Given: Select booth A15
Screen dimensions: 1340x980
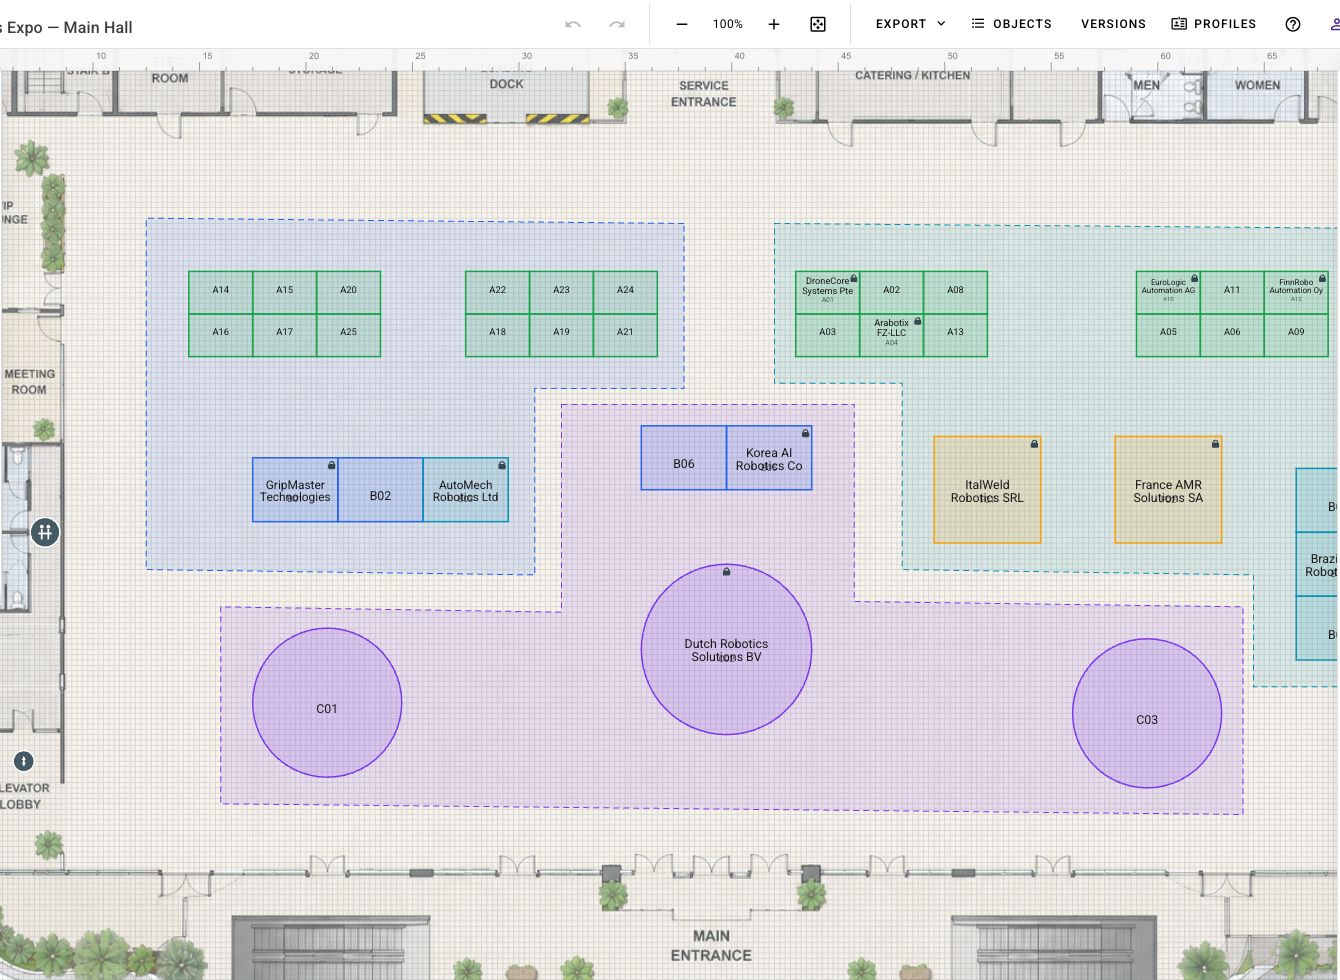Looking at the screenshot, I should click(x=285, y=292).
